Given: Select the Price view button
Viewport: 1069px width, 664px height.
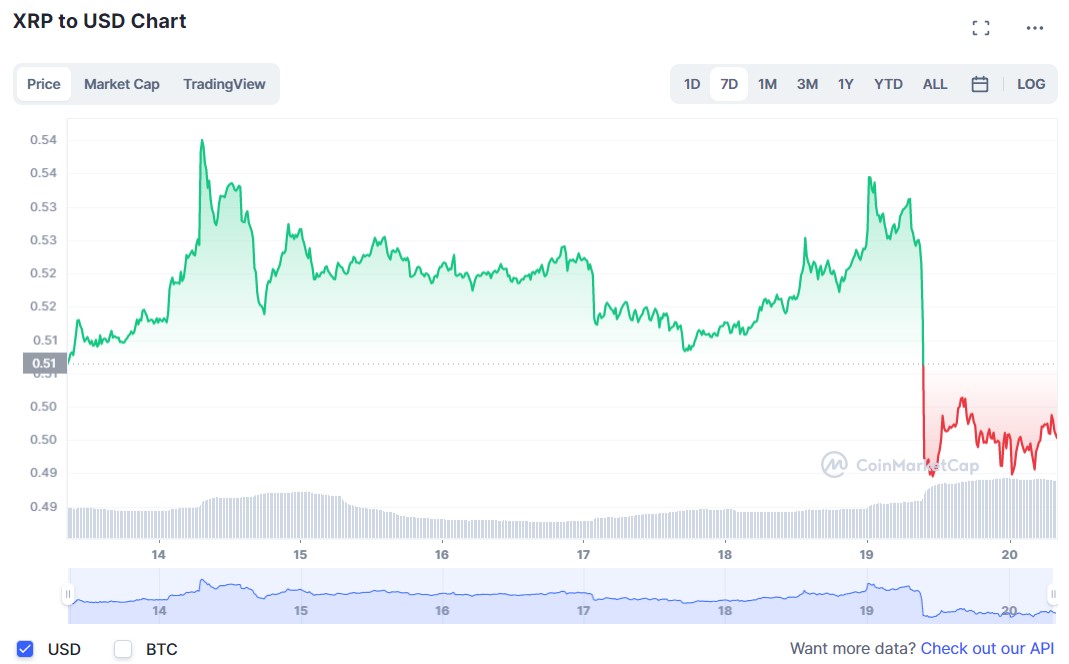Looking at the screenshot, I should (43, 84).
